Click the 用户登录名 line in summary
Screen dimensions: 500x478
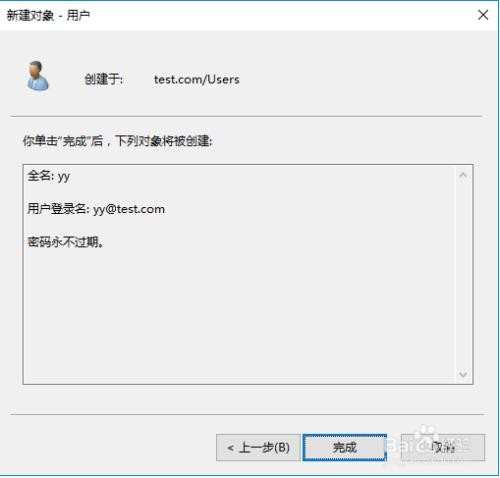[x=96, y=209]
